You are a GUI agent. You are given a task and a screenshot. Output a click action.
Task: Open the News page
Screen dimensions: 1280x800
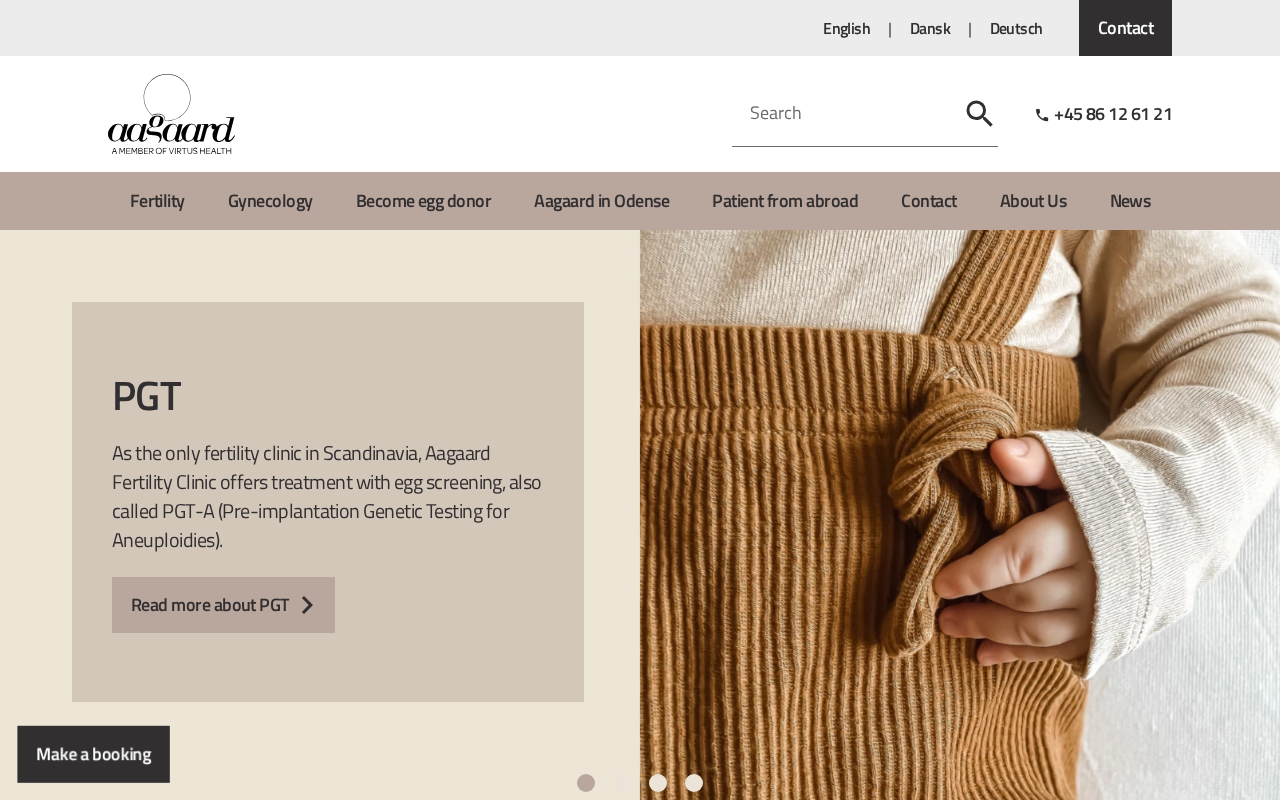tap(1130, 201)
